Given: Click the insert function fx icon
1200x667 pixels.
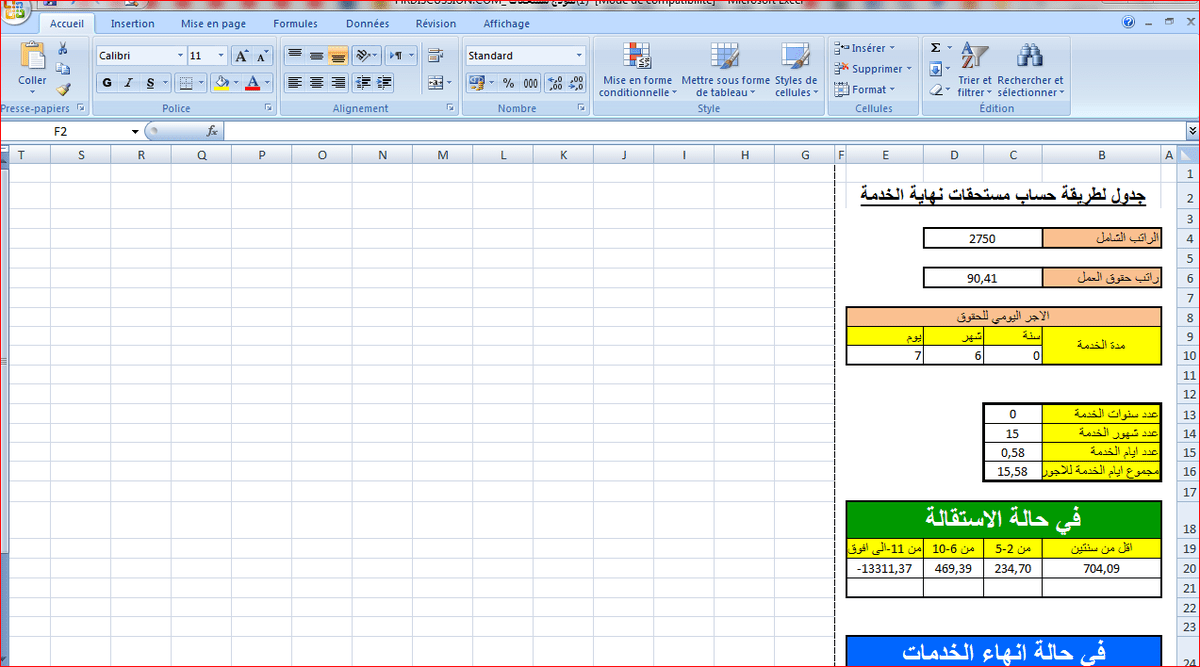Looking at the screenshot, I should point(212,131).
